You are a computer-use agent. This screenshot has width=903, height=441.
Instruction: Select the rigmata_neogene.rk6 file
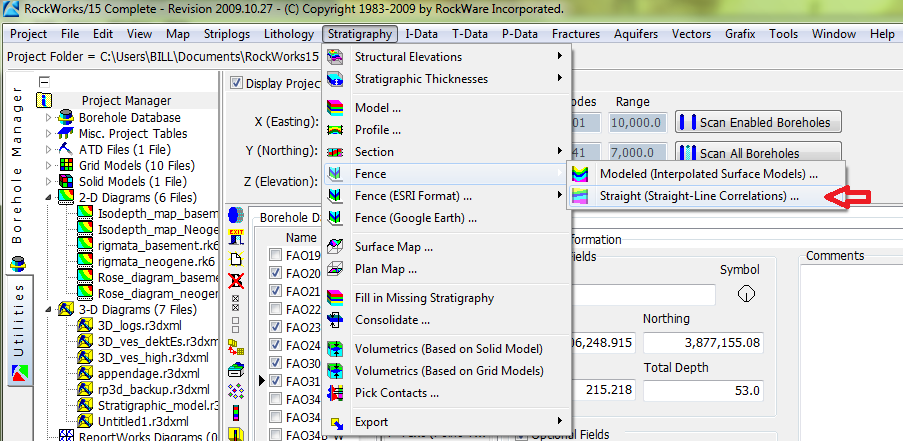(x=158, y=261)
